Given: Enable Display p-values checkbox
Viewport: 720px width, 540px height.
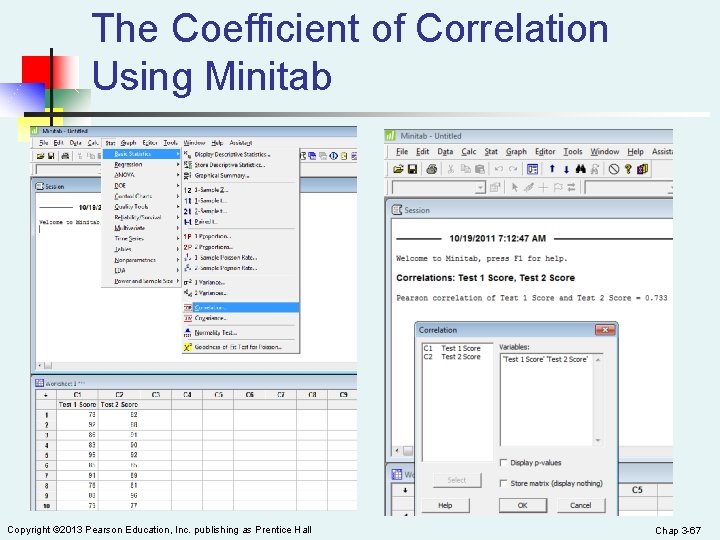Looking at the screenshot, I should point(503,462).
